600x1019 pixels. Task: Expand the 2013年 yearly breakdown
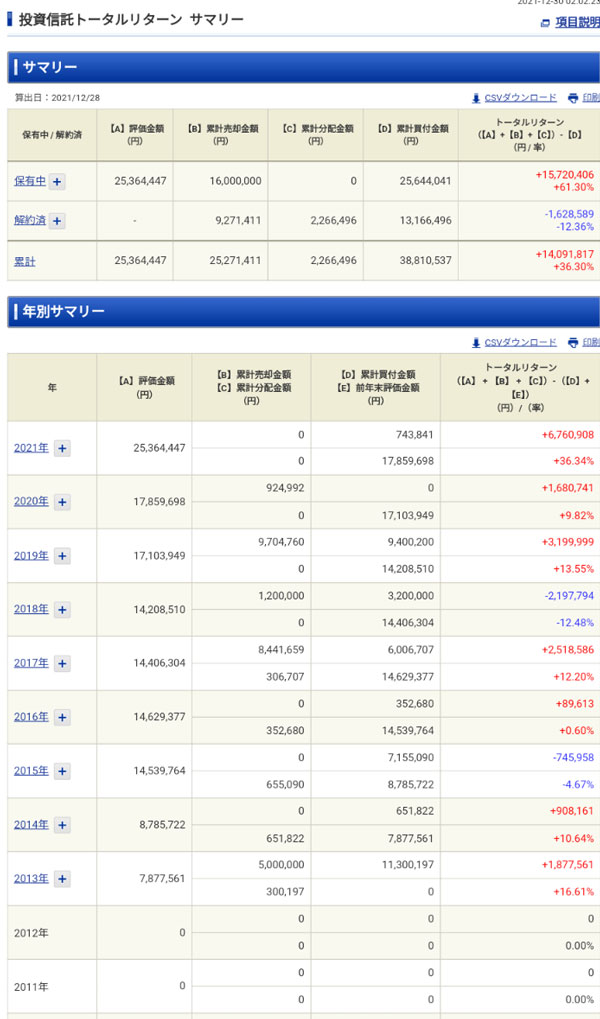click(x=62, y=879)
